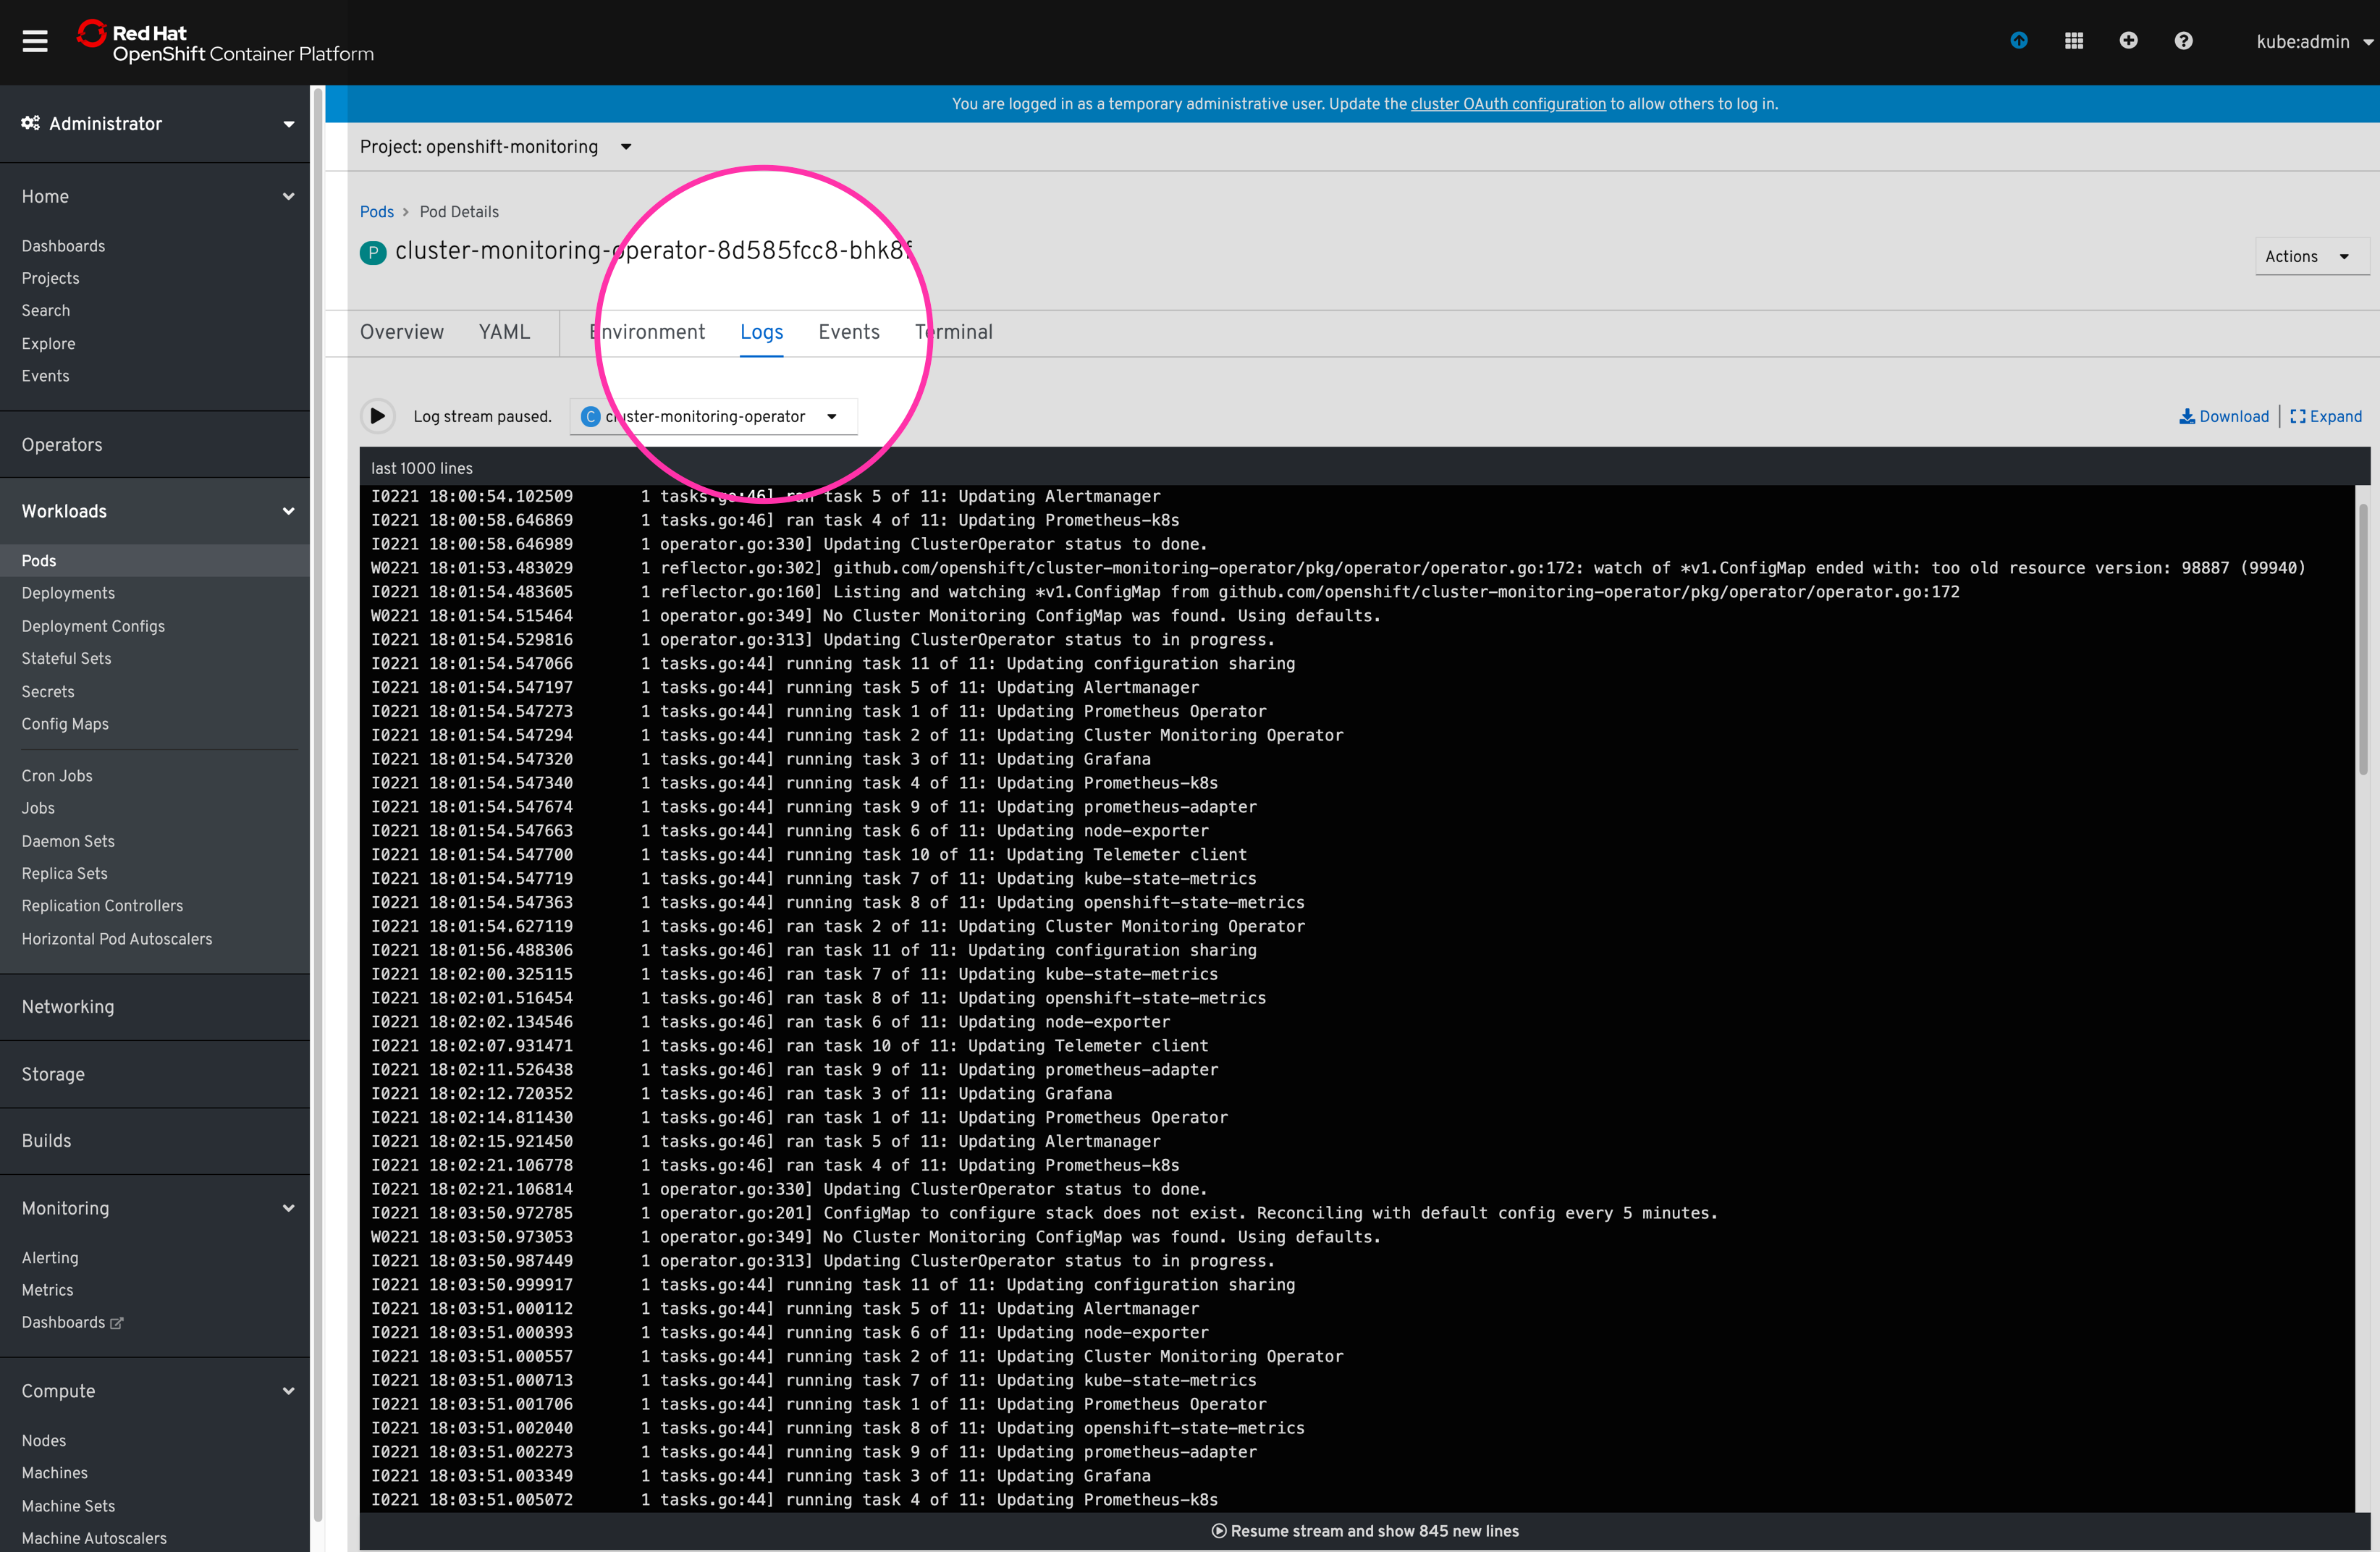Image resolution: width=2380 pixels, height=1552 pixels.
Task: Open the quick create plus icon
Action: [2129, 41]
